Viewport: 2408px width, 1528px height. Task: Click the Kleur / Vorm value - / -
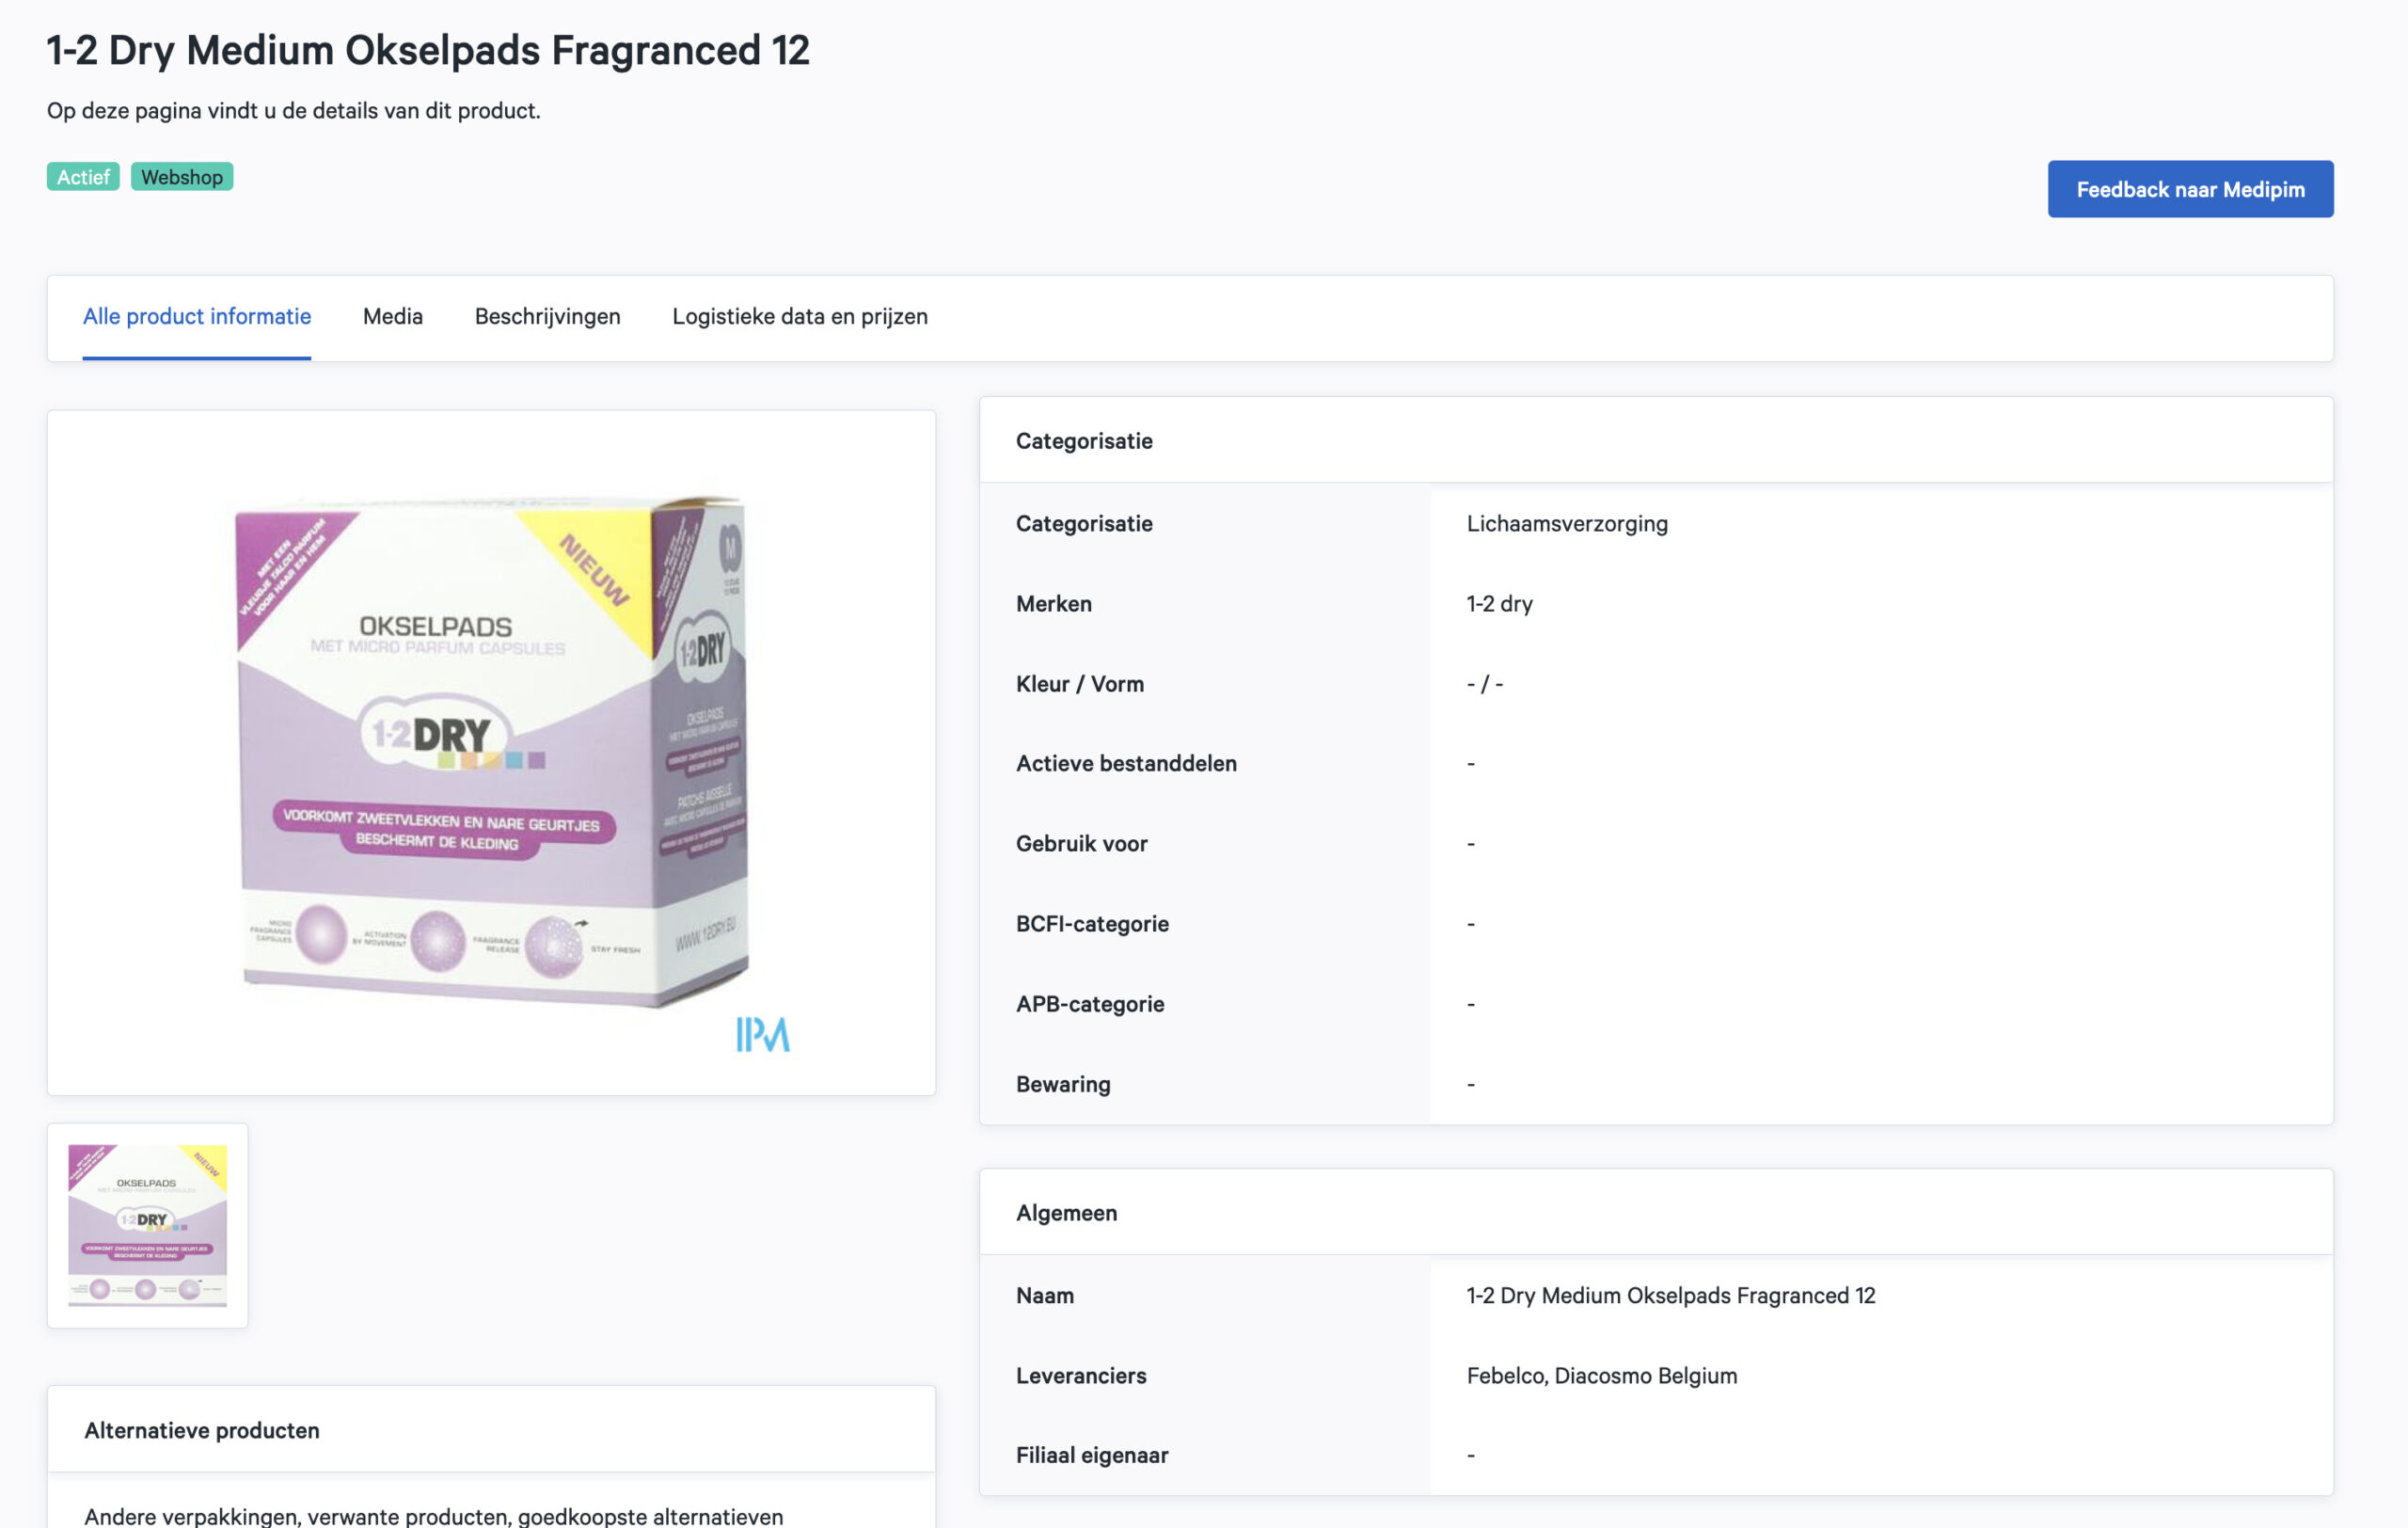(x=1485, y=683)
